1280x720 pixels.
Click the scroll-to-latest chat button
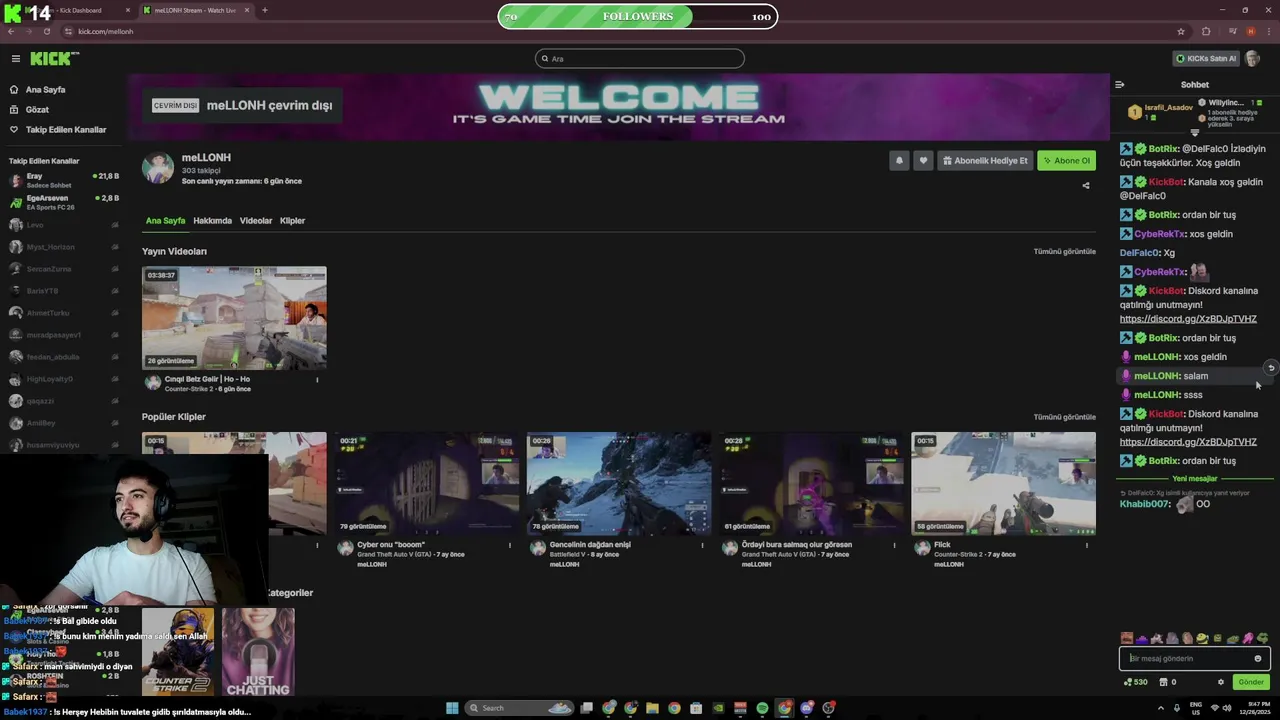(1271, 368)
